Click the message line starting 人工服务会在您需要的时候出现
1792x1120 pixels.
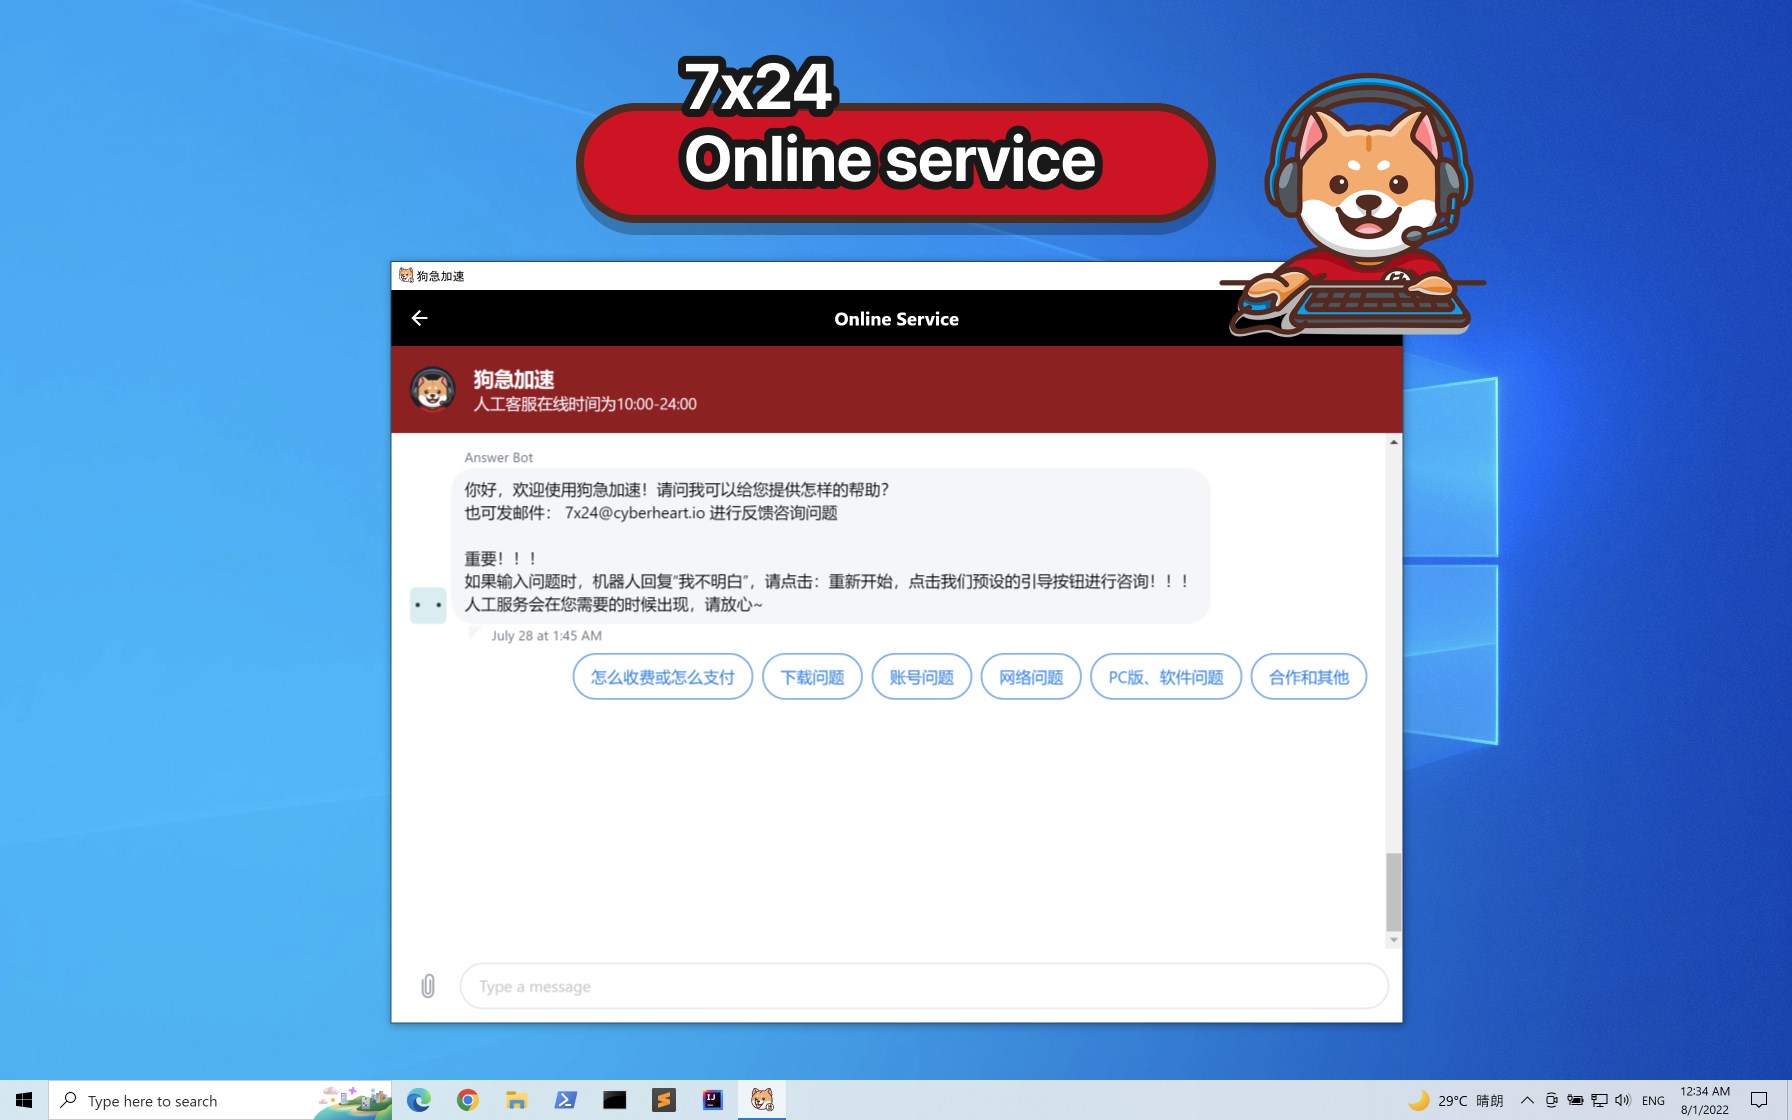(x=613, y=605)
